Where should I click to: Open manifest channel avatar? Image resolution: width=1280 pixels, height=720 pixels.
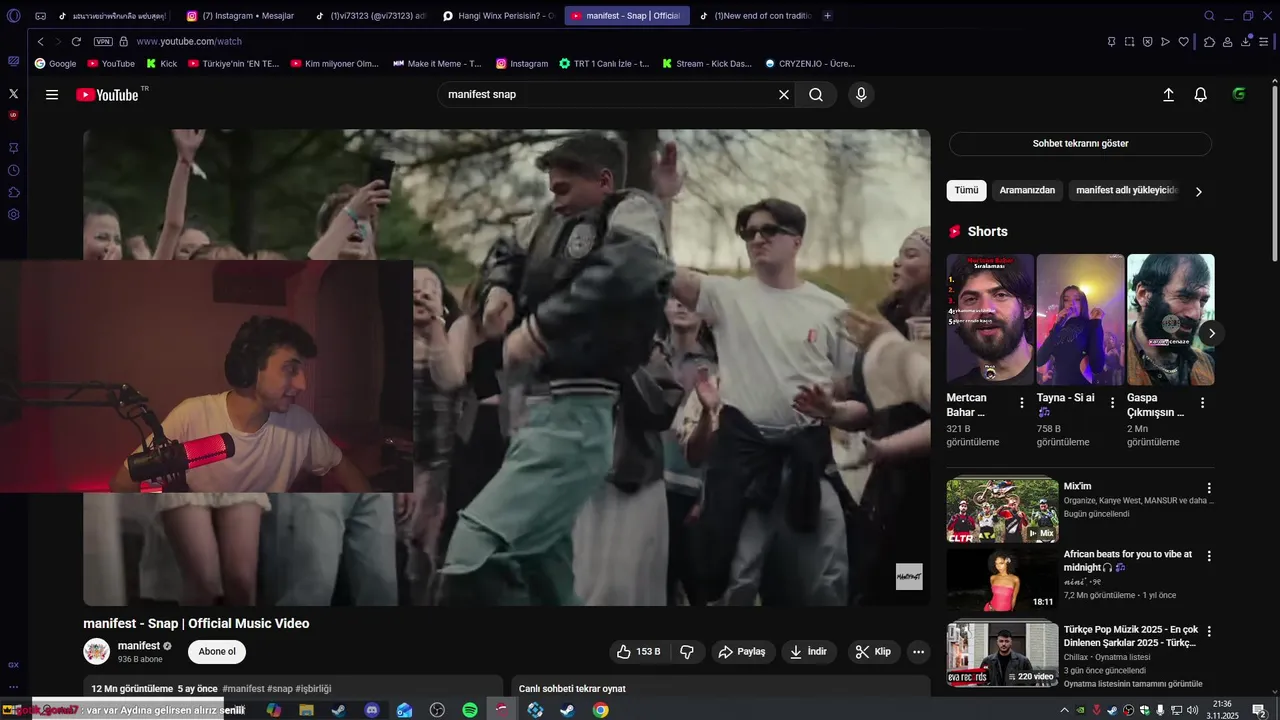point(97,652)
